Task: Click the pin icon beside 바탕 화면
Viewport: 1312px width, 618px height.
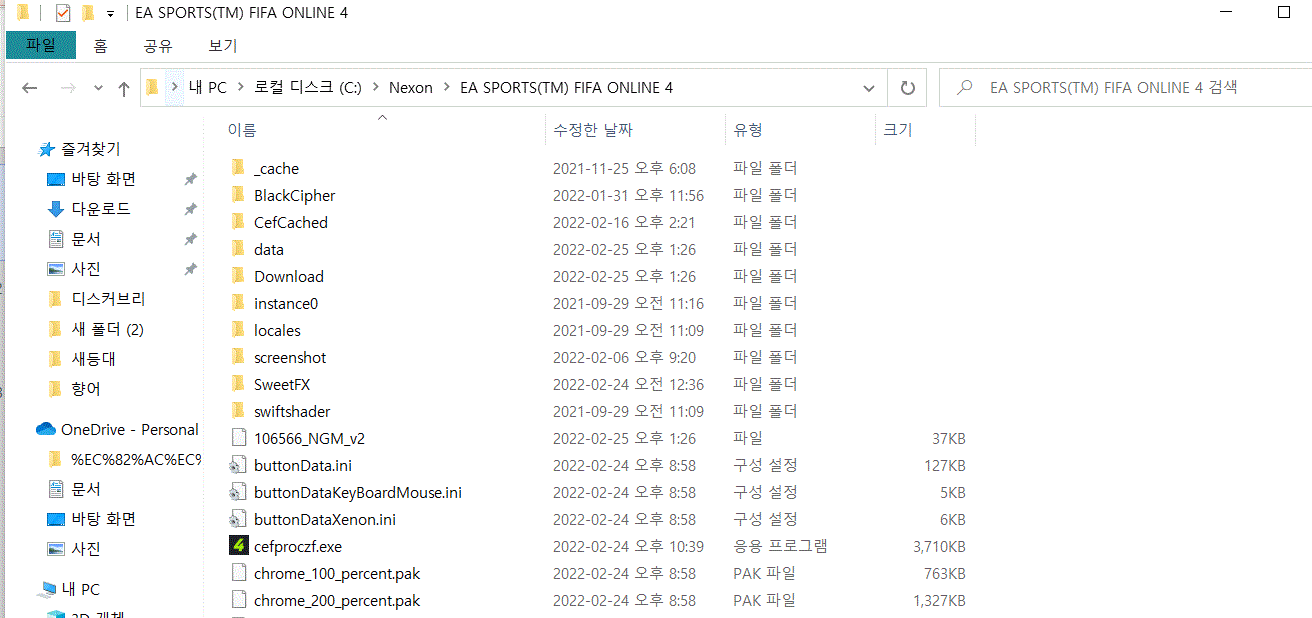Action: point(190,179)
